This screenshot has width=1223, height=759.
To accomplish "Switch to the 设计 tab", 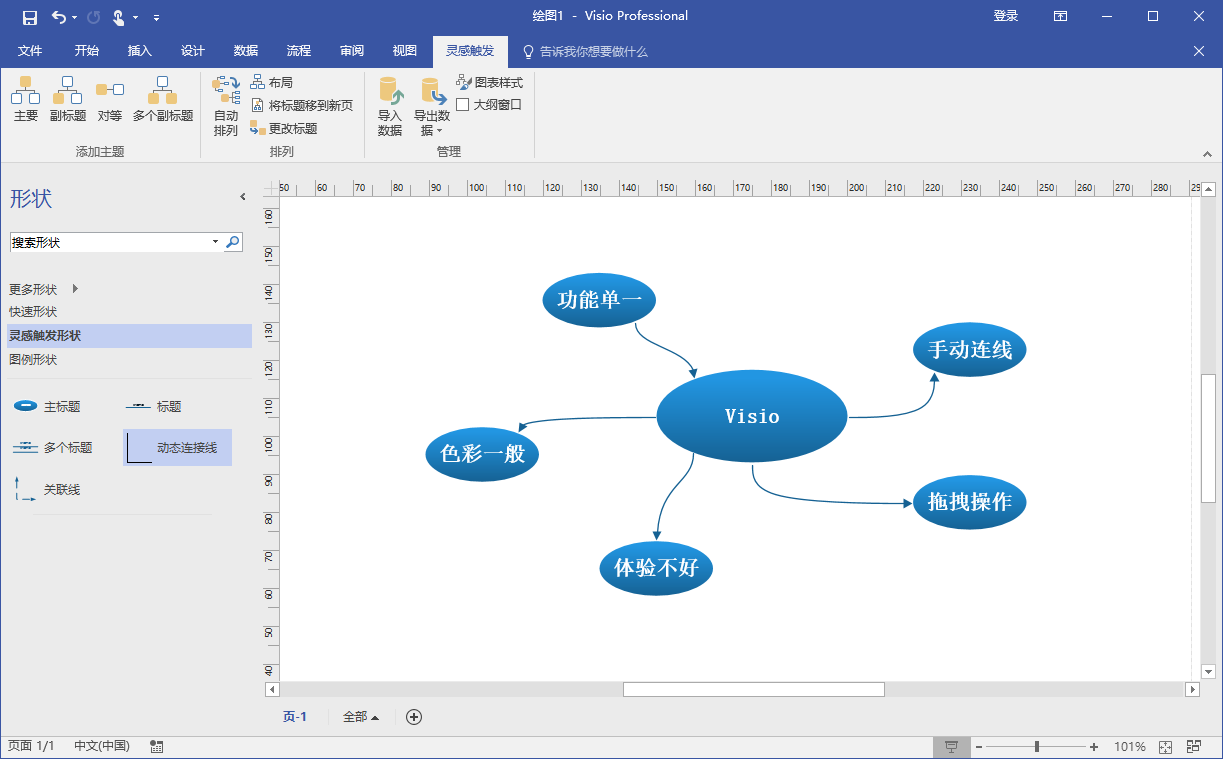I will click(193, 51).
